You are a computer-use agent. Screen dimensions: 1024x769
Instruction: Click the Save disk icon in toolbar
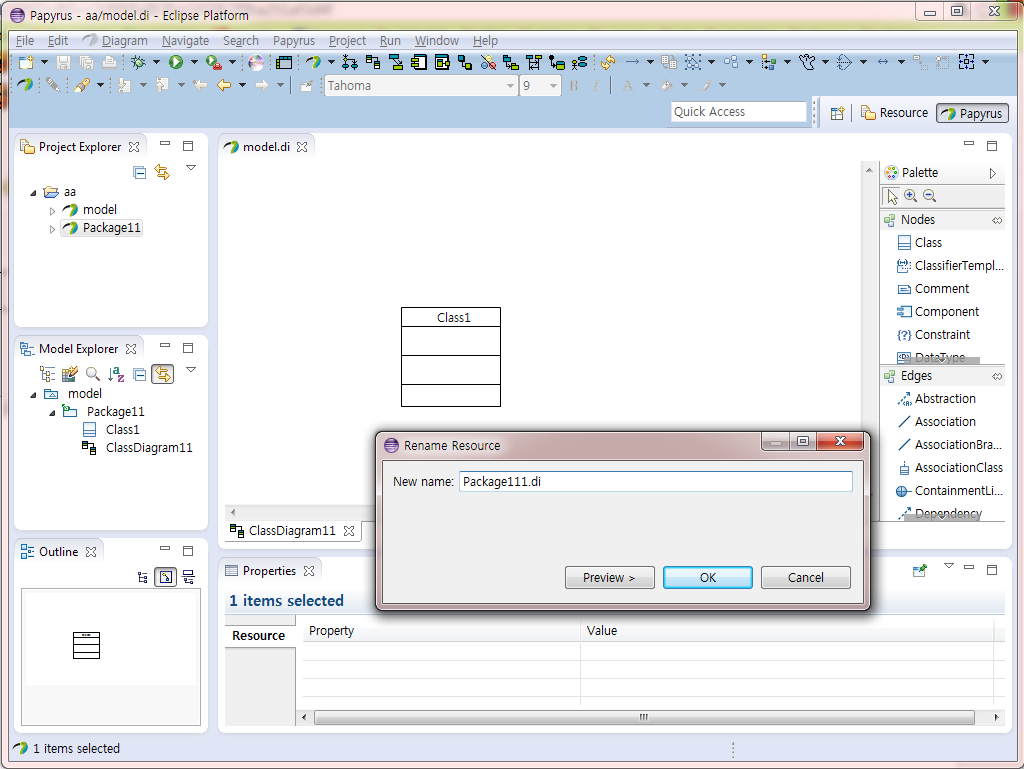(63, 62)
